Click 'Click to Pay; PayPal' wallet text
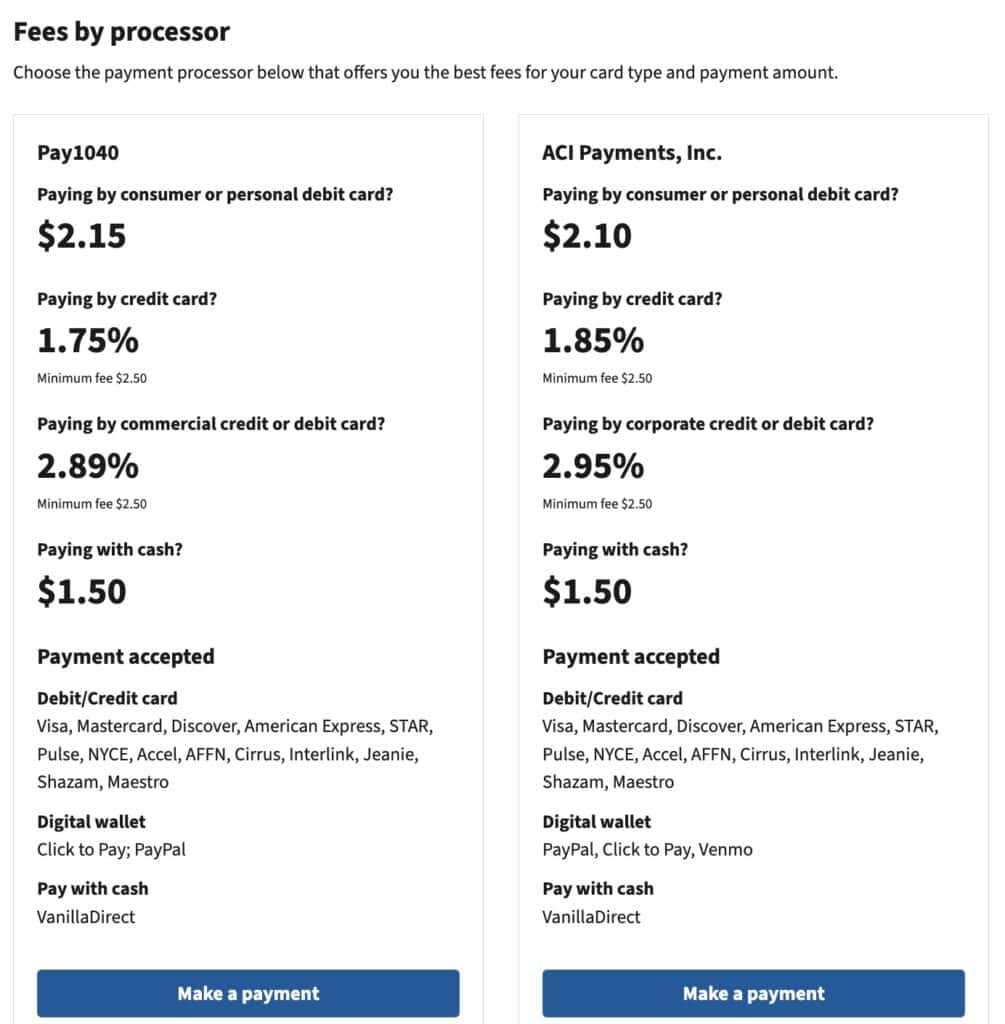Screen dimensions: 1005x1024 (x=111, y=850)
